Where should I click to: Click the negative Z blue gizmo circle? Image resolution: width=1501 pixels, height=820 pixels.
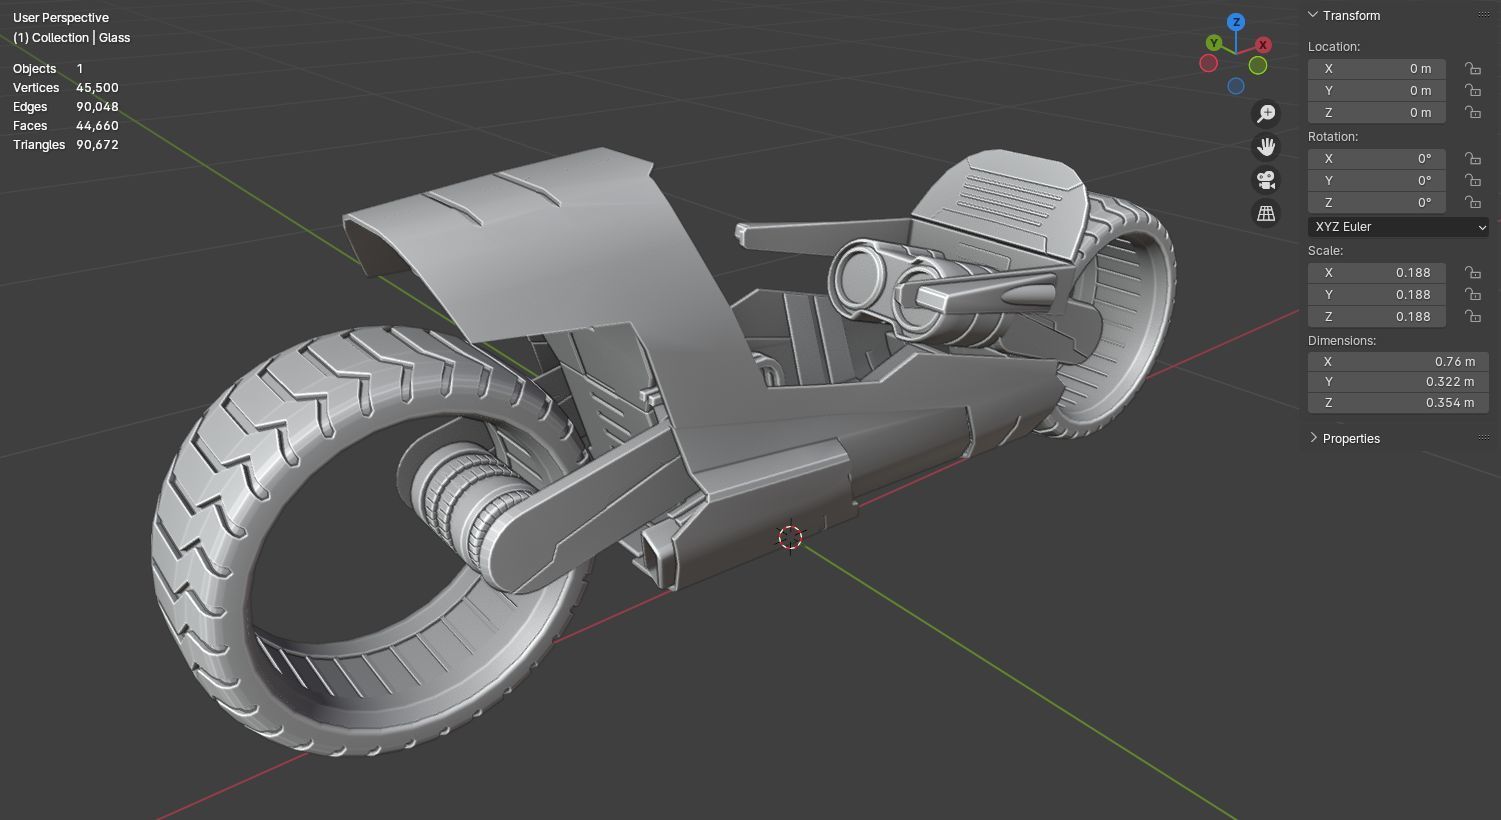pyautogui.click(x=1236, y=86)
